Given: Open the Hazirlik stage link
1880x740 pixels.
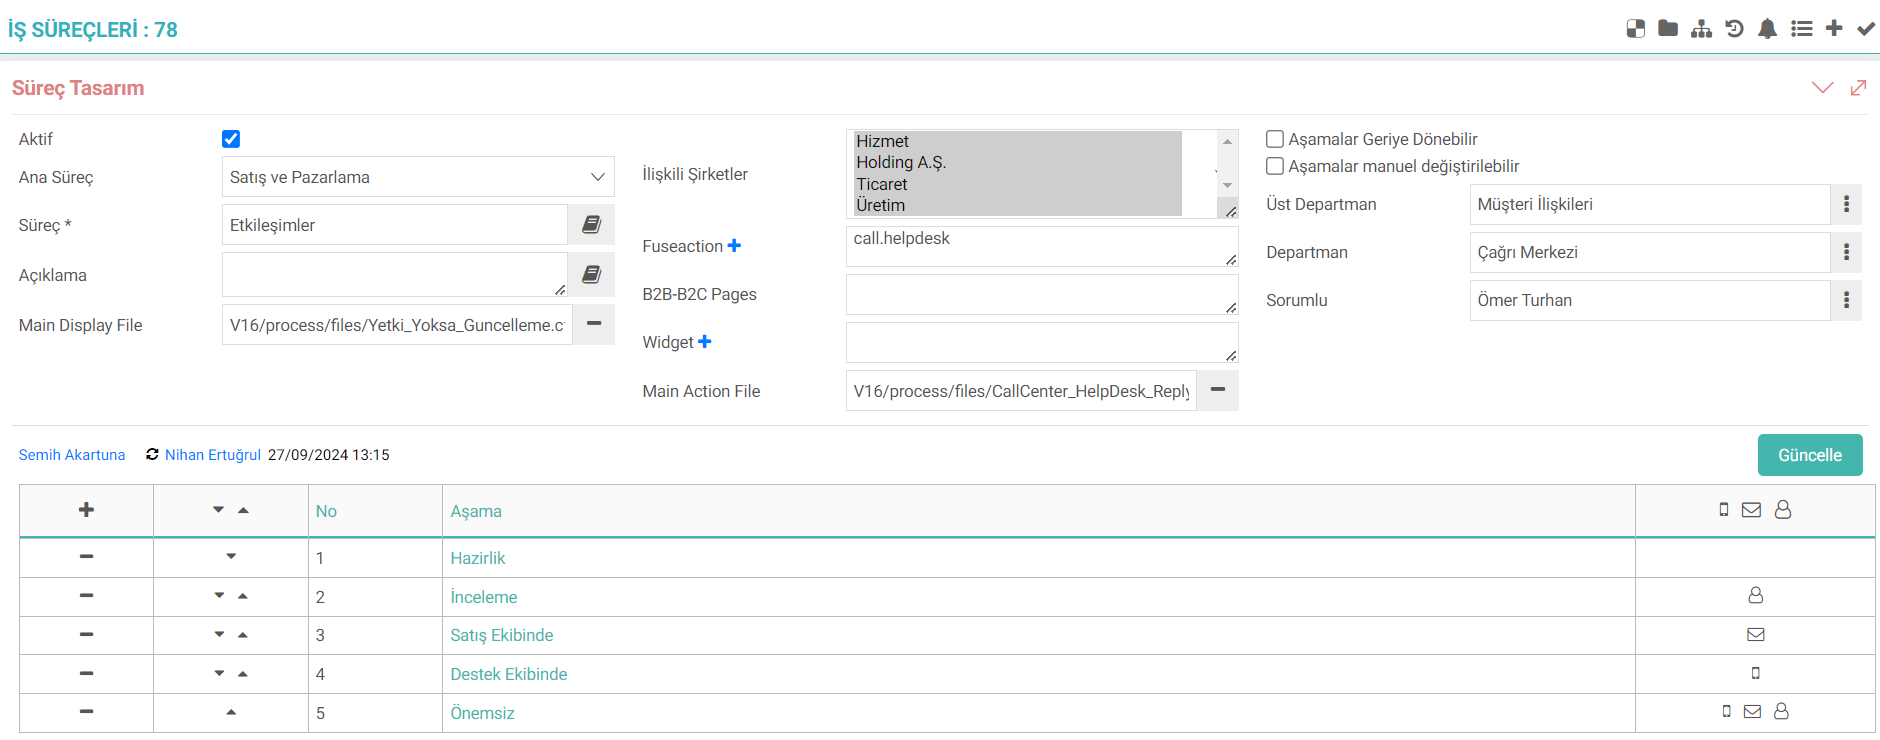Looking at the screenshot, I should pos(478,558).
